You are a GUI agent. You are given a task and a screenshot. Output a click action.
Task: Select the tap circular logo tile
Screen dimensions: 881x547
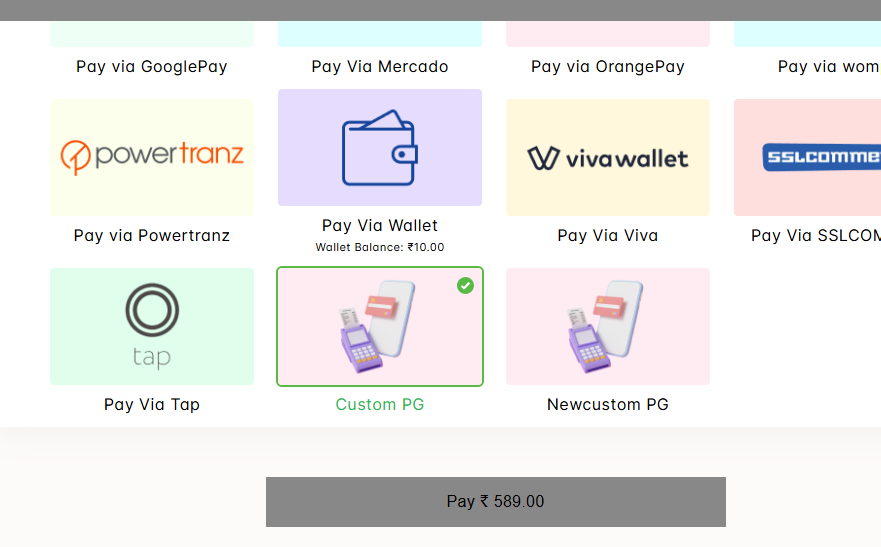click(x=152, y=326)
